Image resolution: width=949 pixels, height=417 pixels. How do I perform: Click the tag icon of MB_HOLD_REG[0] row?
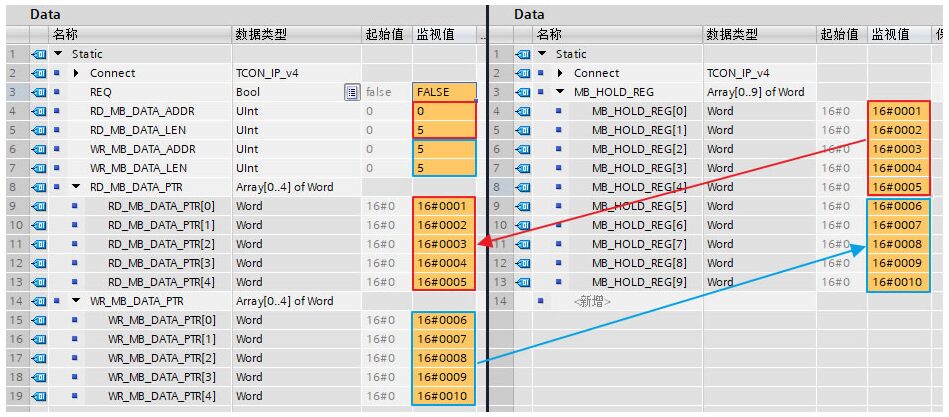(x=522, y=111)
